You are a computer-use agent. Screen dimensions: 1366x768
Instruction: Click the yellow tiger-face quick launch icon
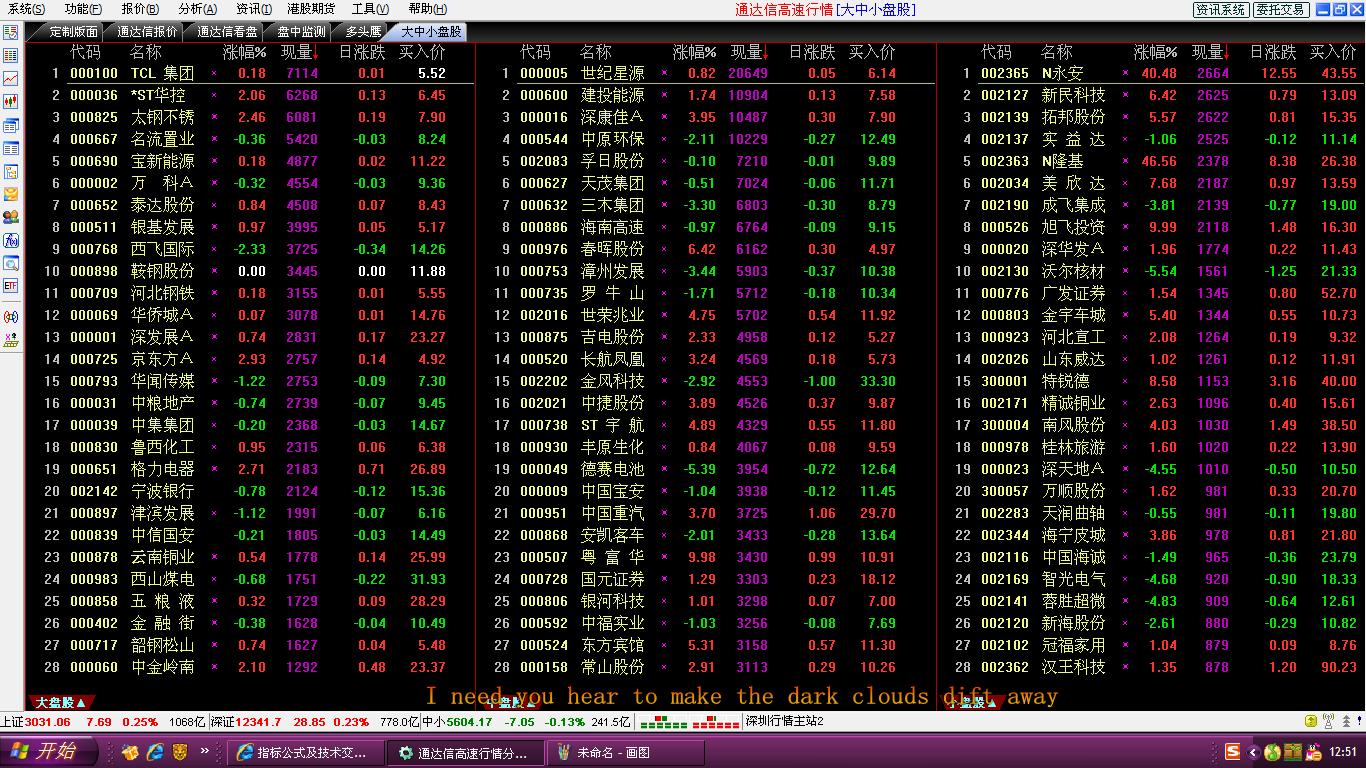pos(180,752)
